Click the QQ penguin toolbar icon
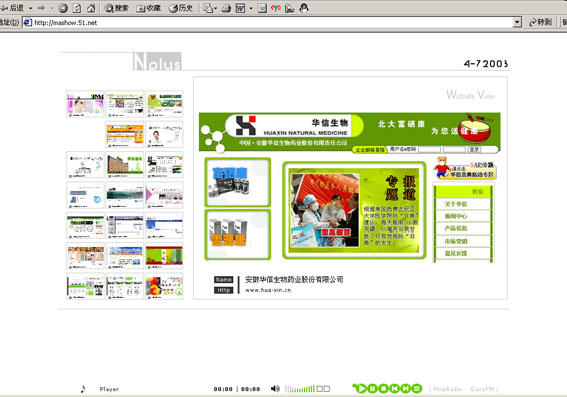 pos(304,8)
